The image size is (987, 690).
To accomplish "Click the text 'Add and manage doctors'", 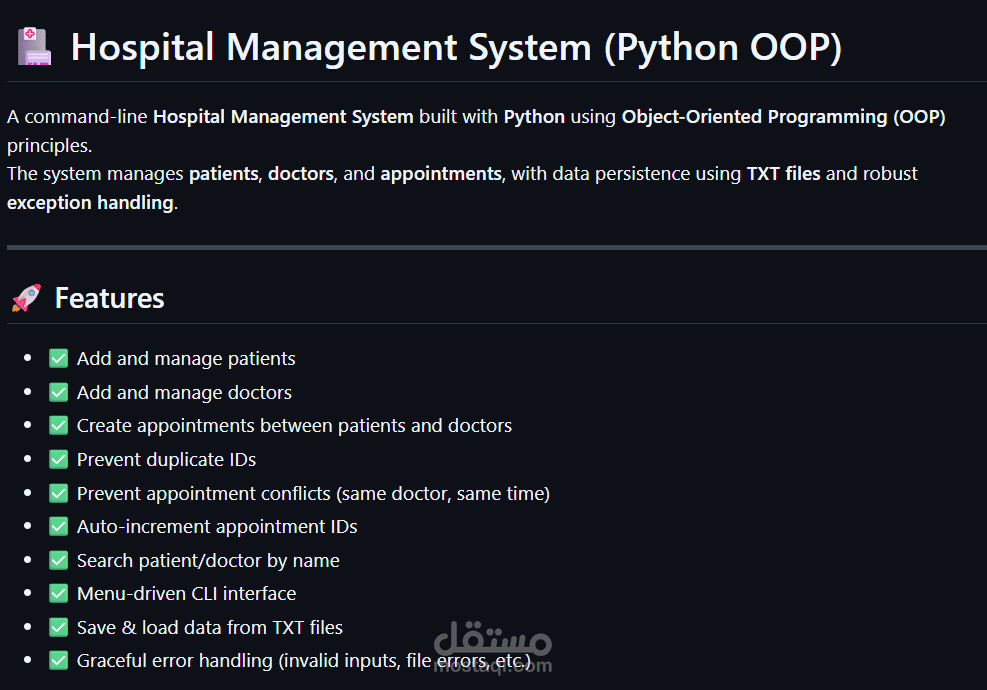I will click(184, 392).
